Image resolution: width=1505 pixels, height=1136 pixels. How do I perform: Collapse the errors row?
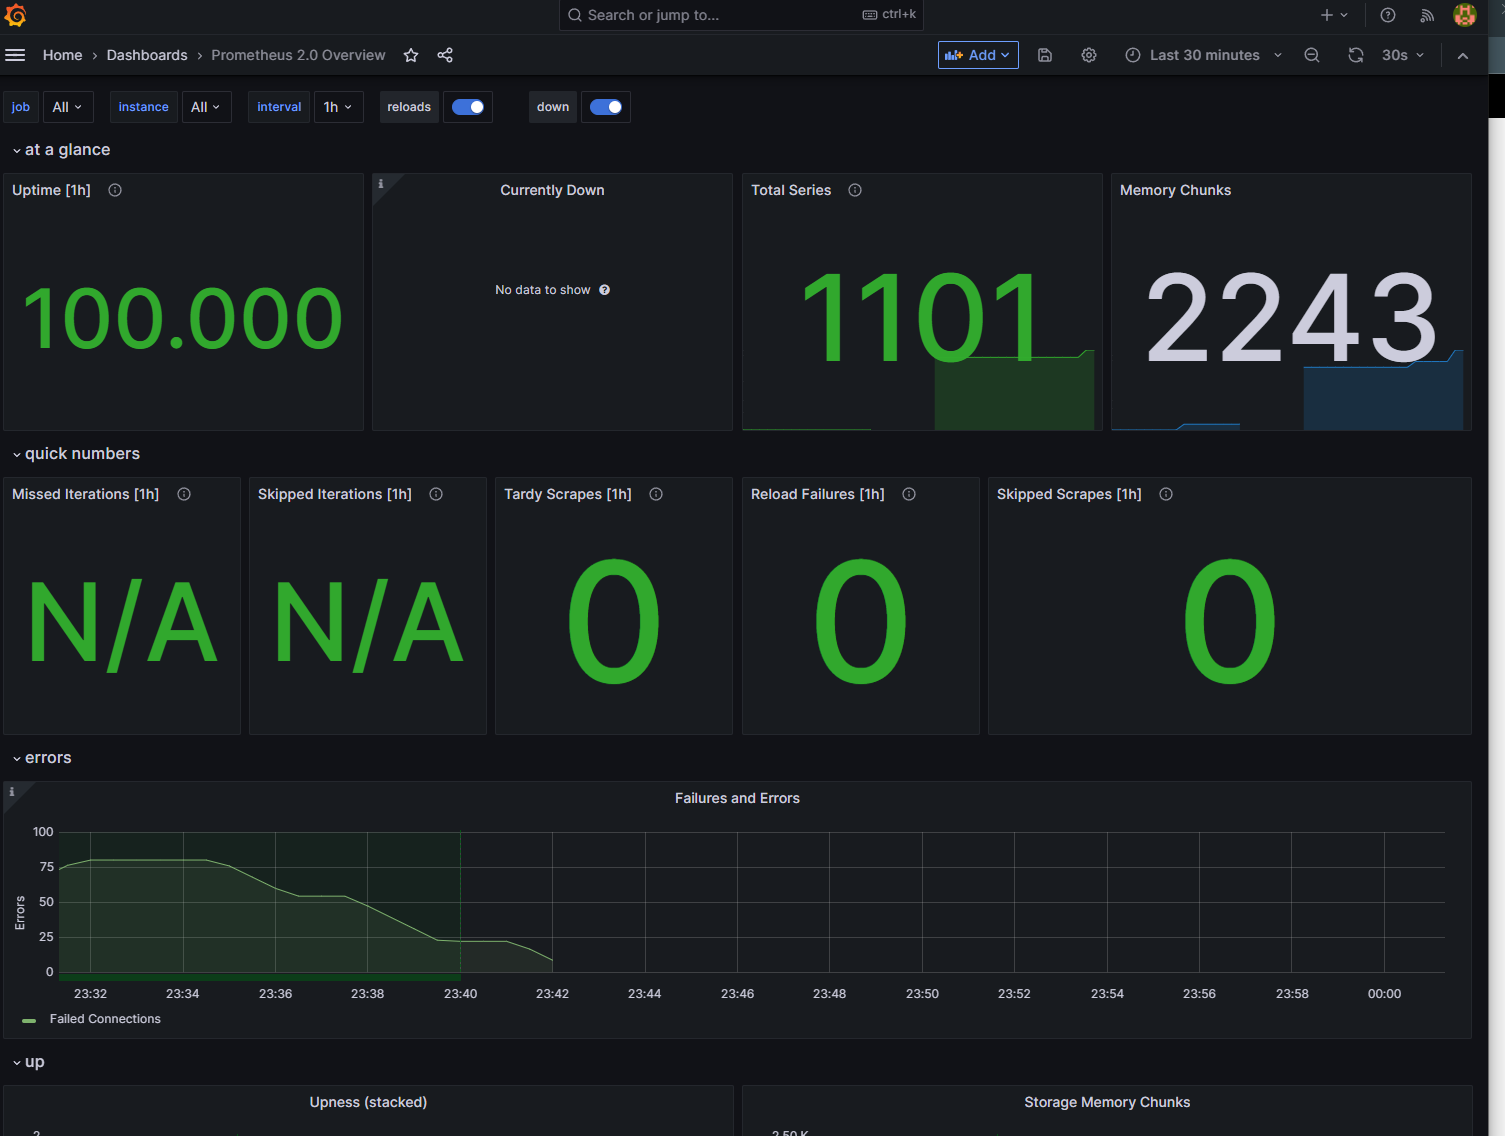coord(43,758)
